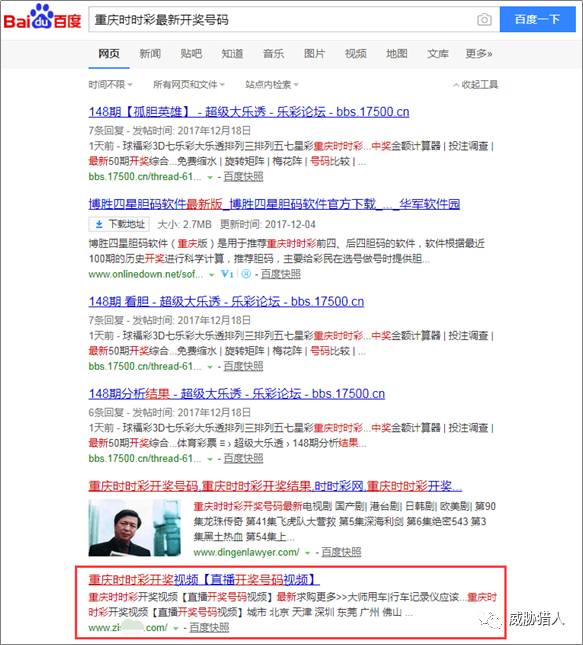Image resolution: width=583 pixels, height=645 pixels.
Task: Click the camera image search icon
Action: tap(484, 19)
